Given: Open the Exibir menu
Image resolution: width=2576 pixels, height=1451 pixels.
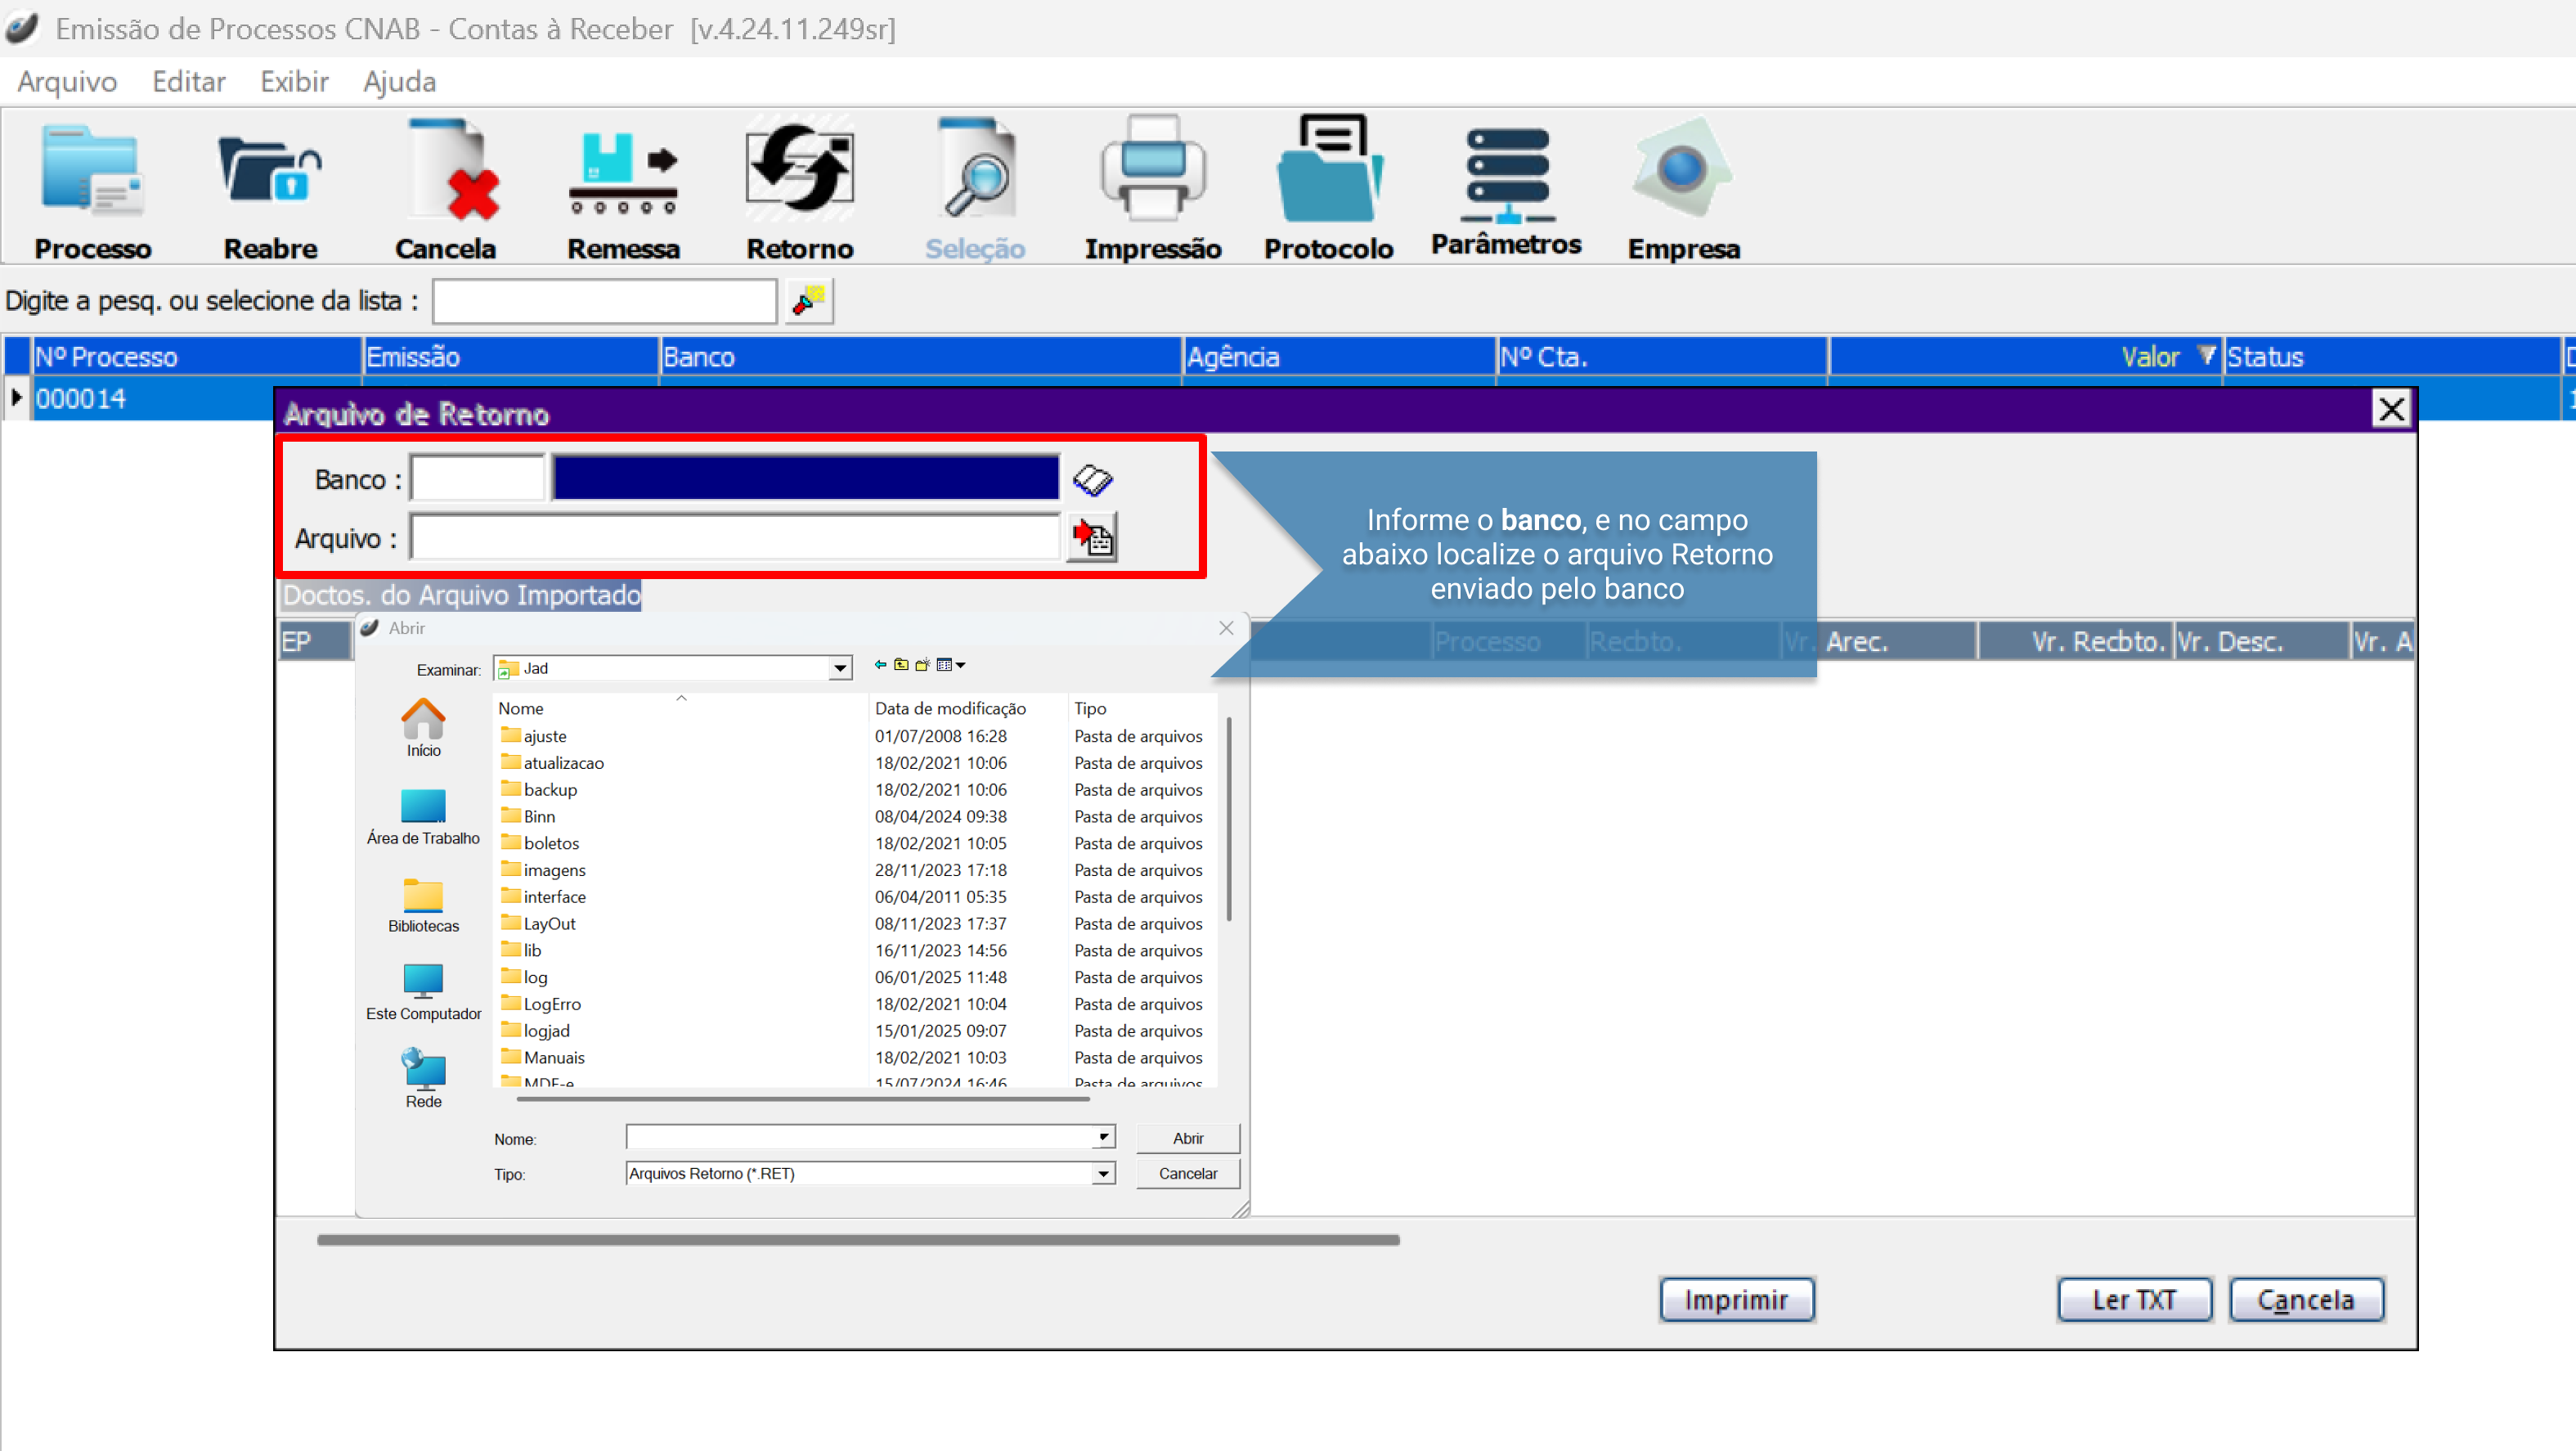Looking at the screenshot, I should coord(294,81).
